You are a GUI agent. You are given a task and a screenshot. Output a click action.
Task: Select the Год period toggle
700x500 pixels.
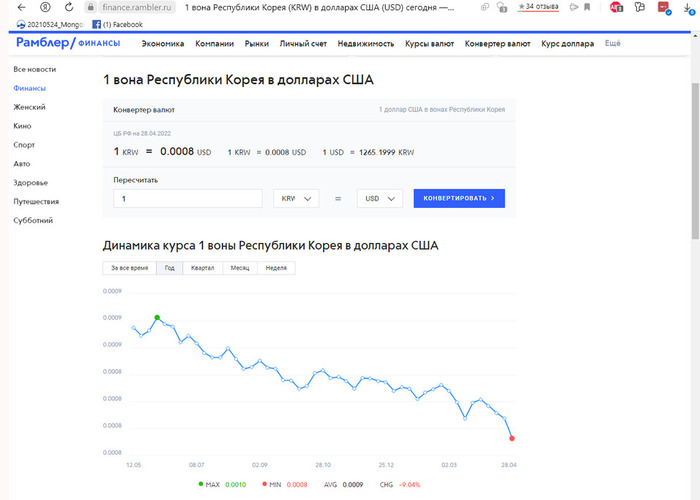(170, 268)
